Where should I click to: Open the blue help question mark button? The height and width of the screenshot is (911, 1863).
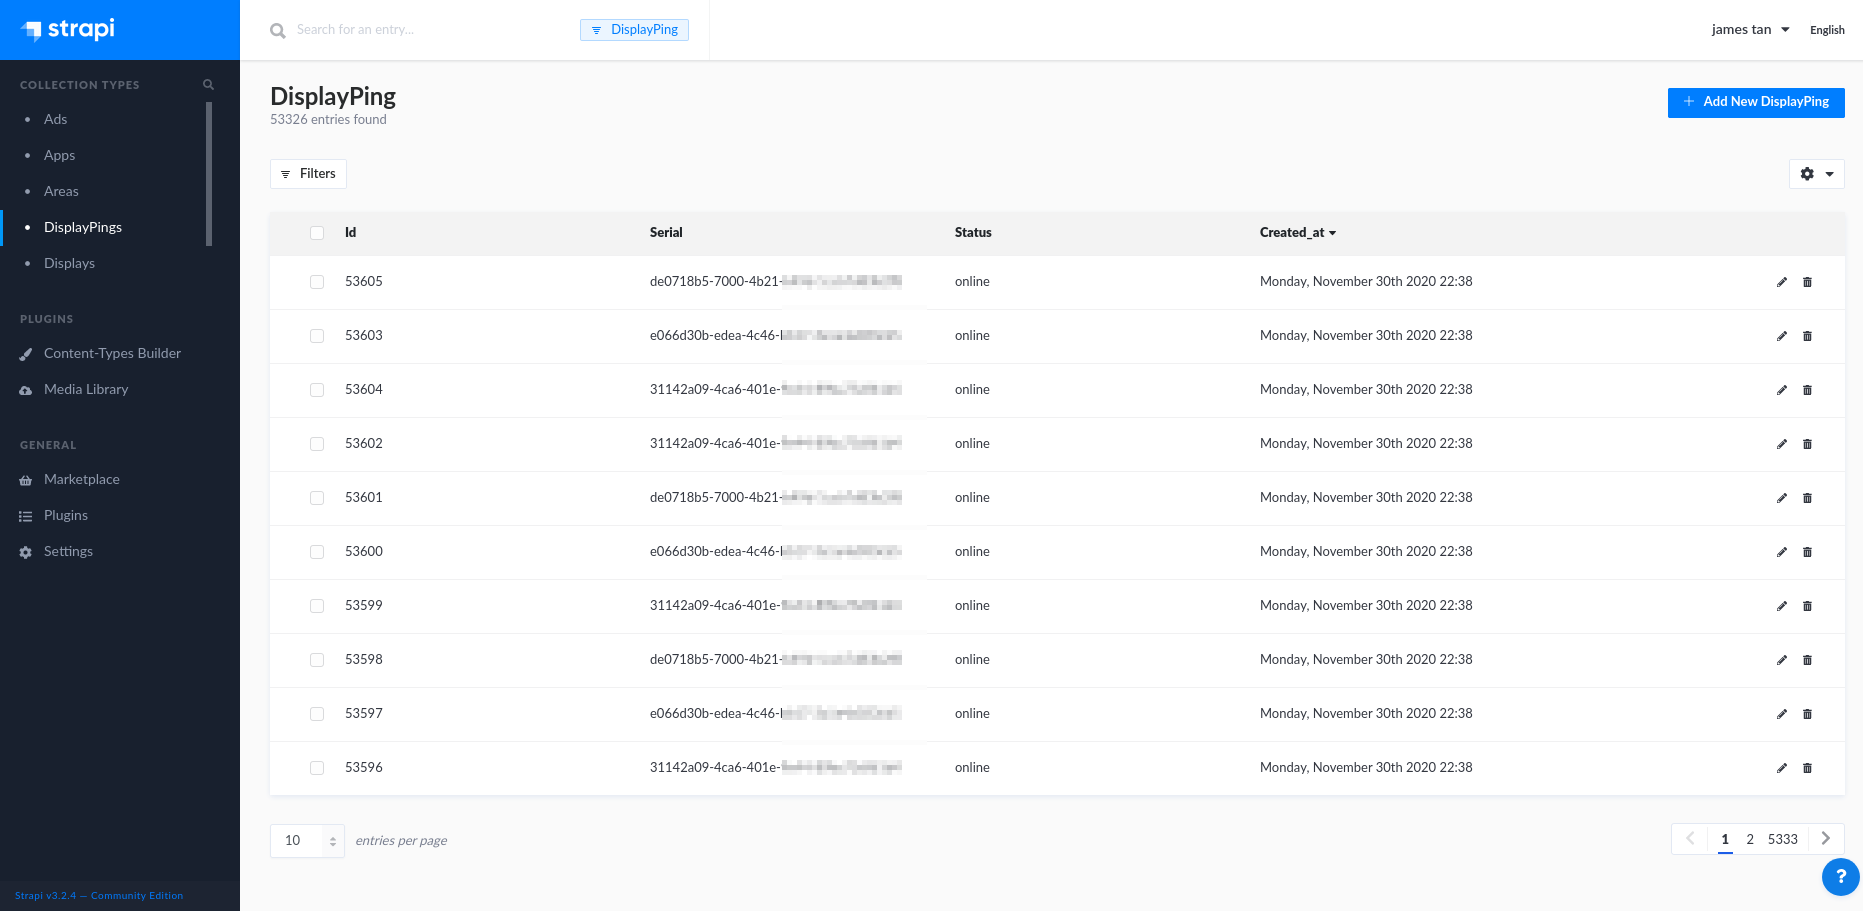click(1840, 876)
